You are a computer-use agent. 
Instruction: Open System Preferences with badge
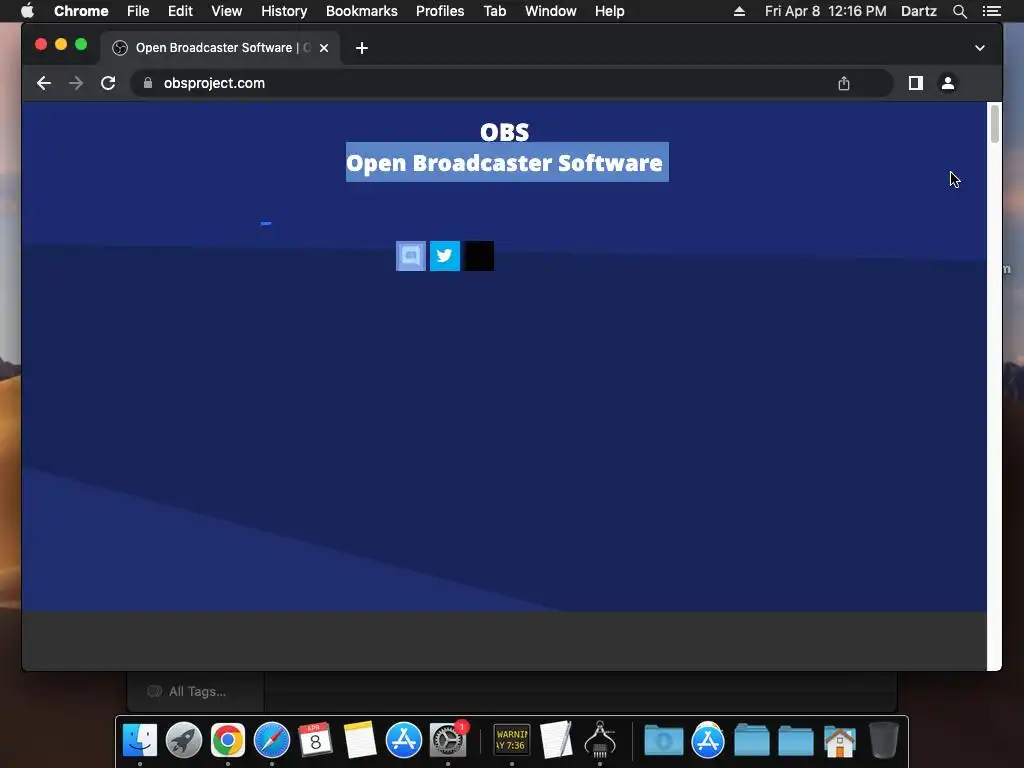[448, 741]
